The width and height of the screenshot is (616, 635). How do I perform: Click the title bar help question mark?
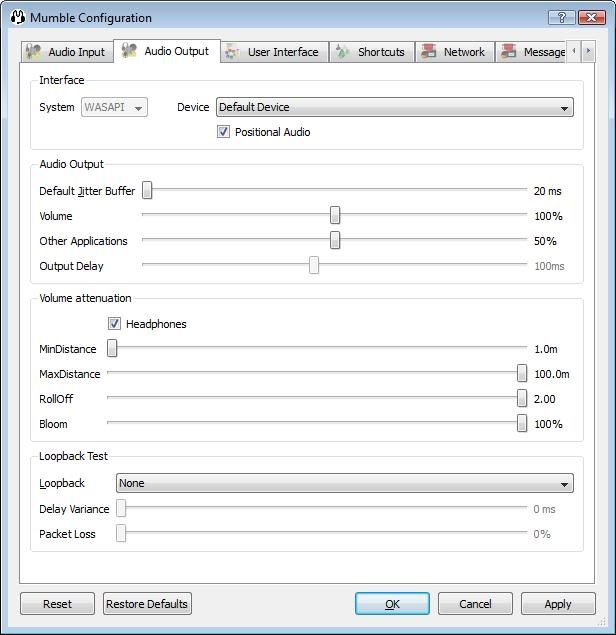pyautogui.click(x=563, y=17)
